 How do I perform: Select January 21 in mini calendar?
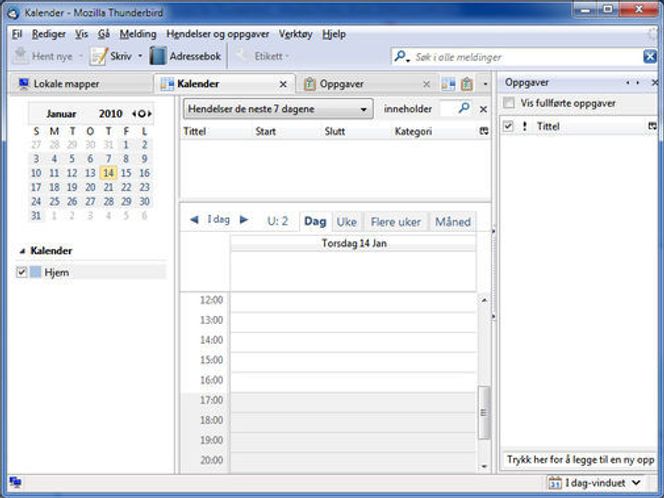[108, 187]
